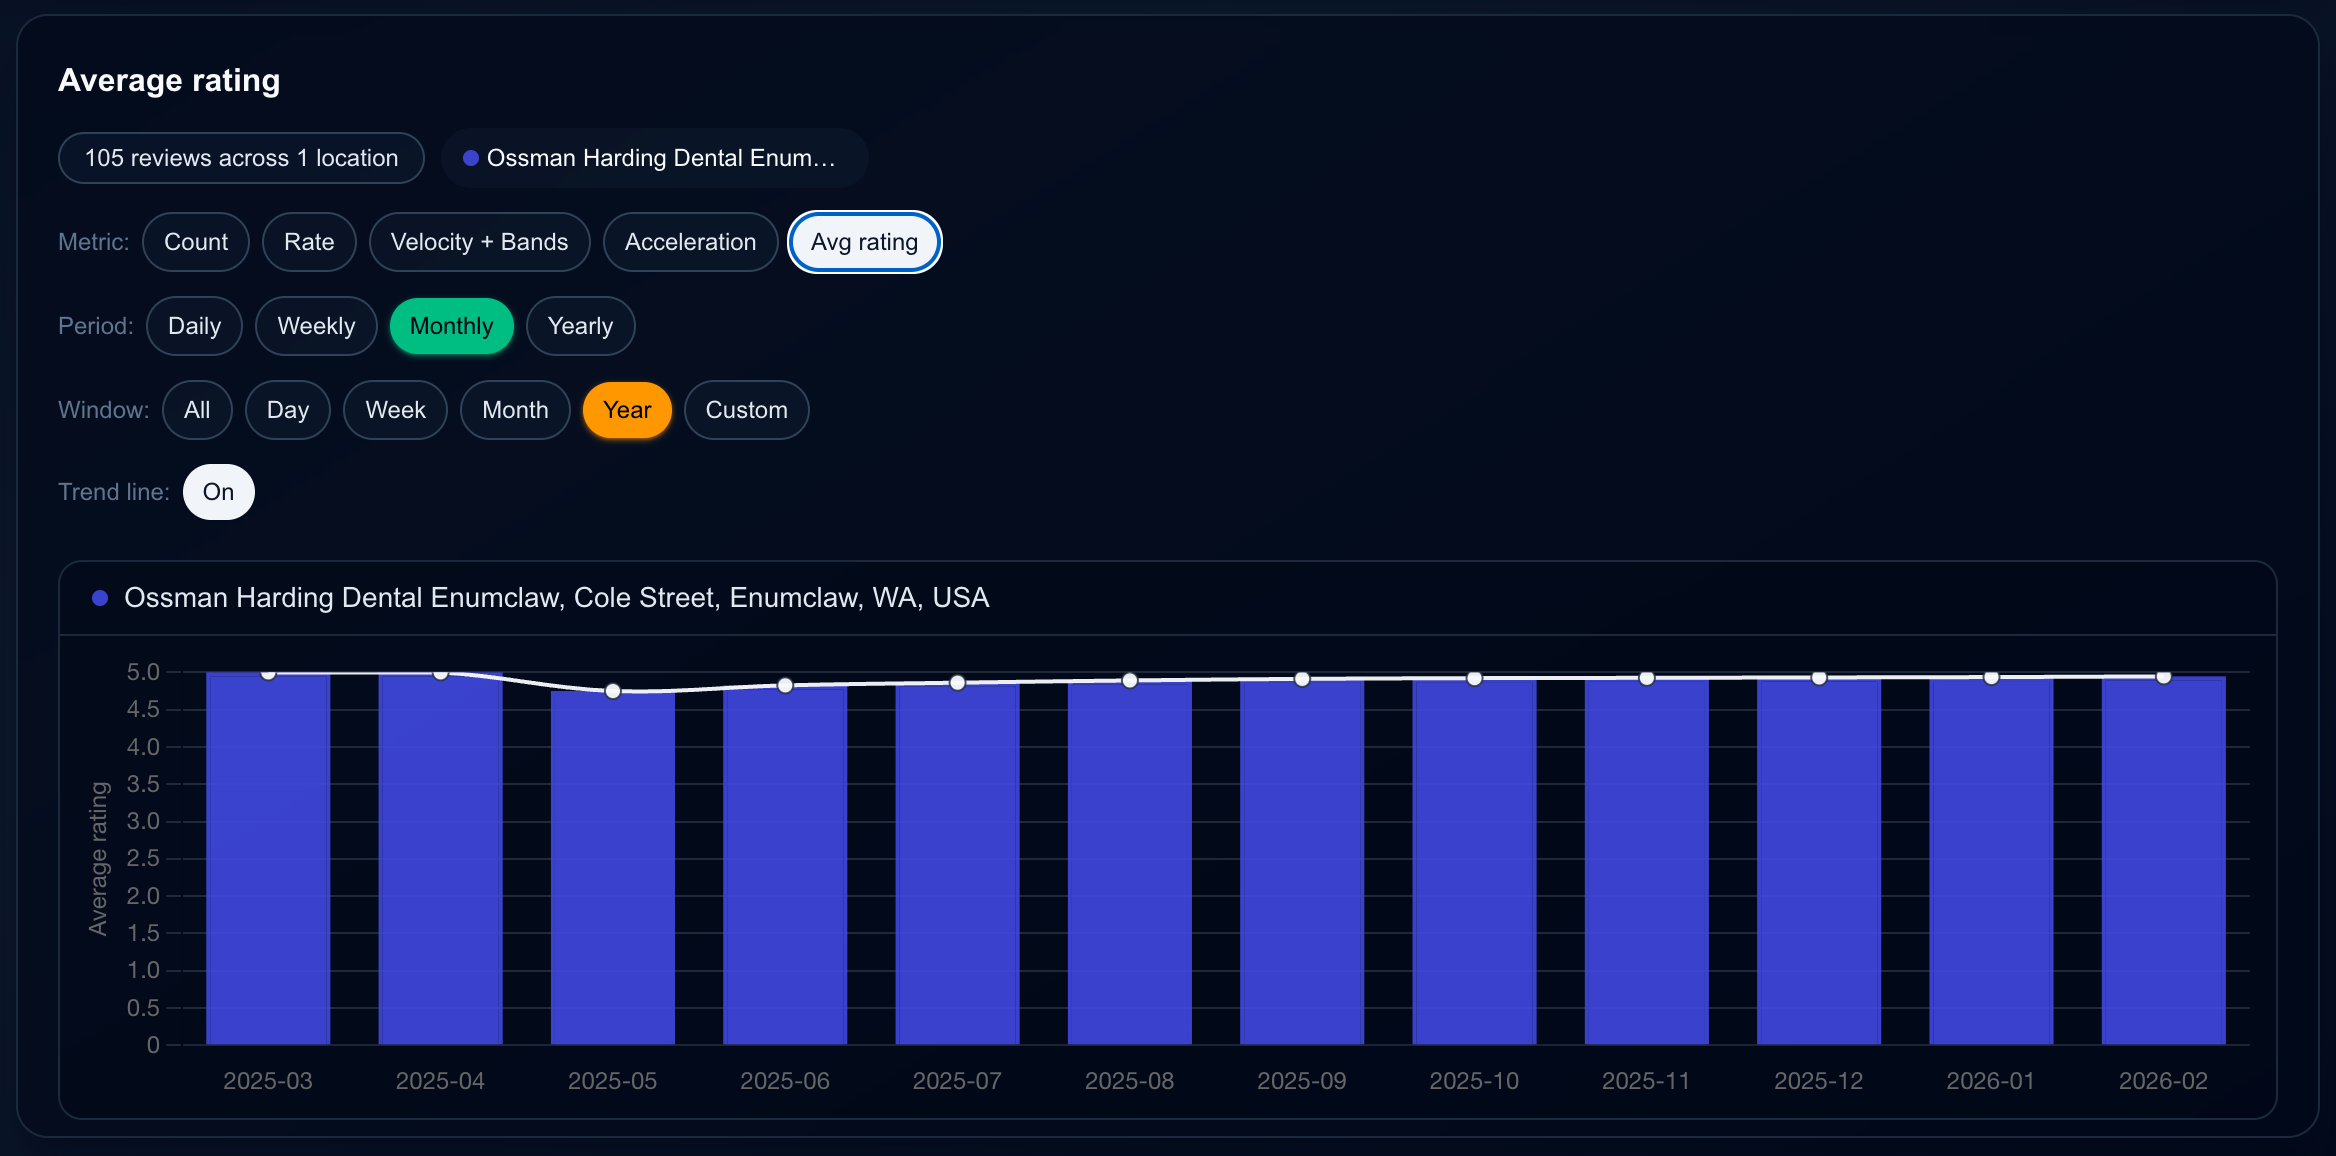Set the window to Month
The image size is (2336, 1156).
click(515, 410)
